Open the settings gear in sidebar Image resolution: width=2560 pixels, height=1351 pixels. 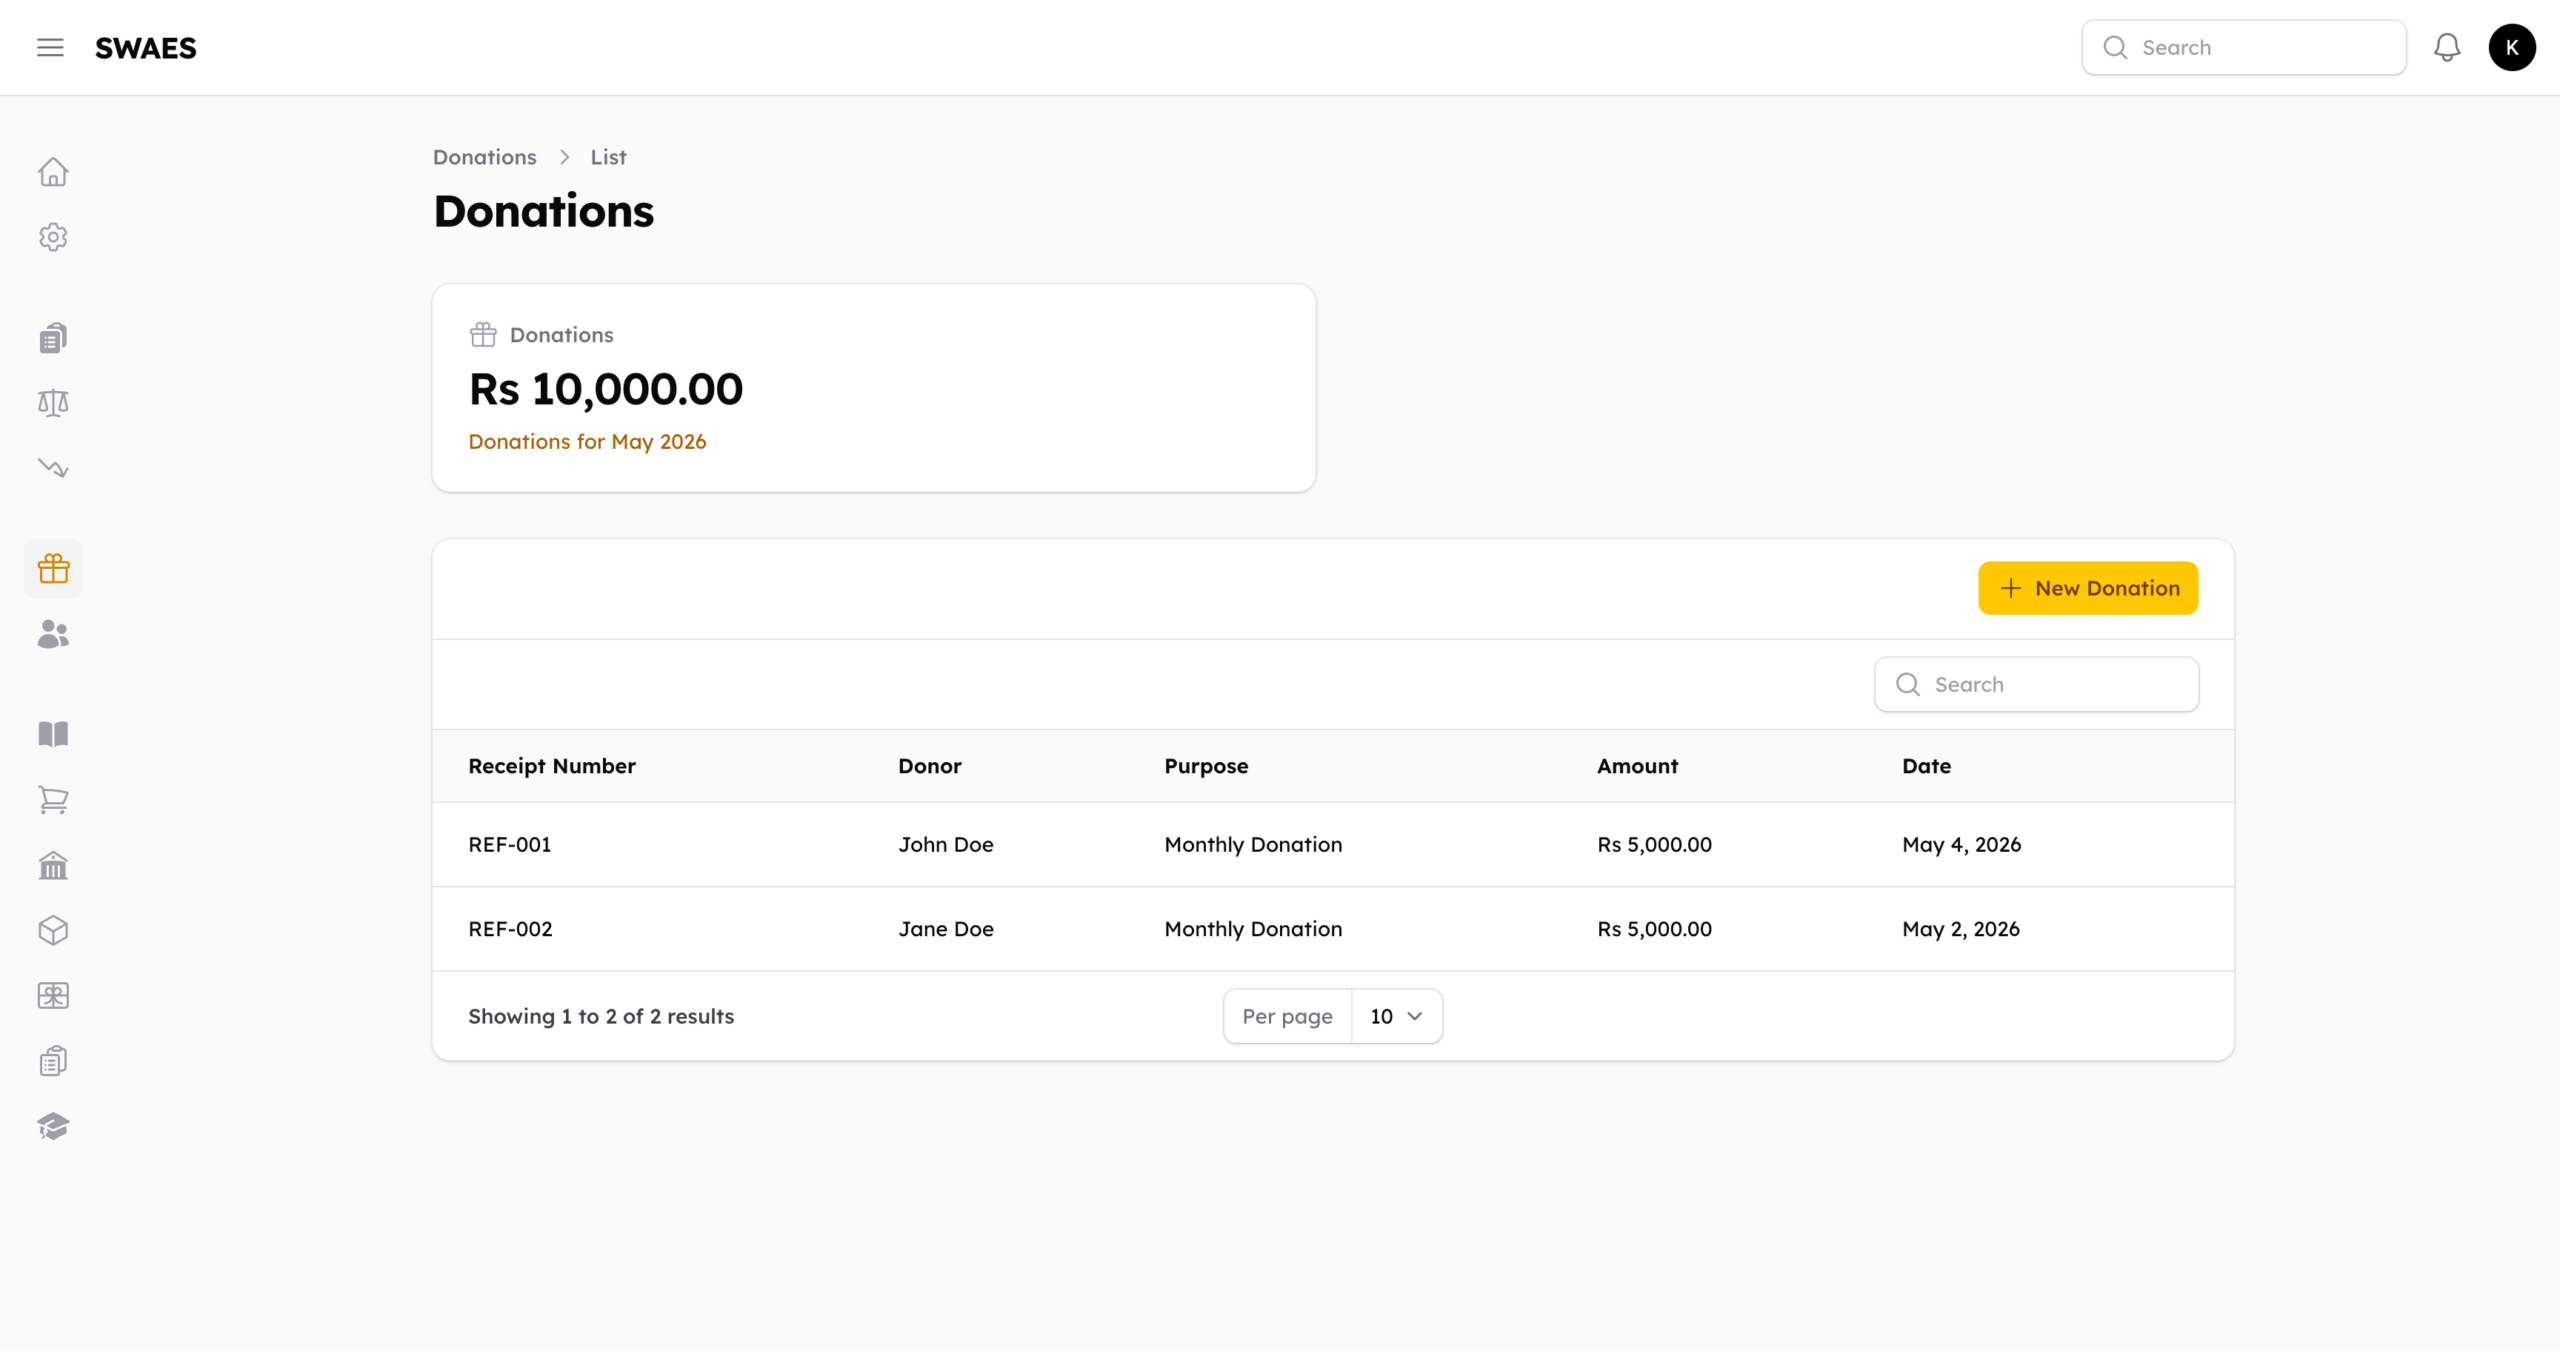click(53, 237)
